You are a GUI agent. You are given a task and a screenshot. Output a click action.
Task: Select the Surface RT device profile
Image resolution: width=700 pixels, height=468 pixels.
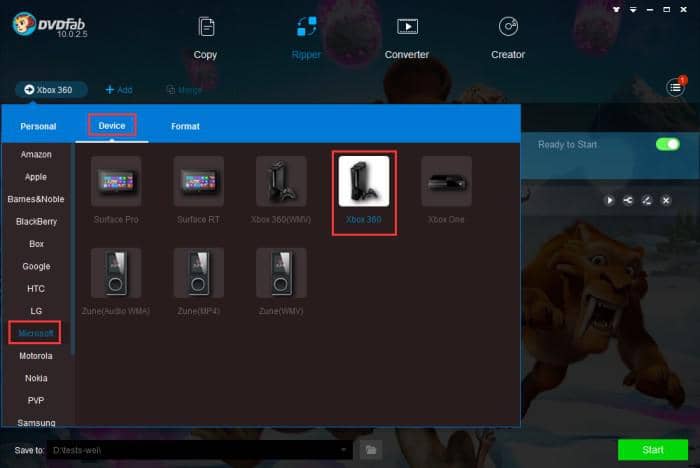tap(199, 190)
